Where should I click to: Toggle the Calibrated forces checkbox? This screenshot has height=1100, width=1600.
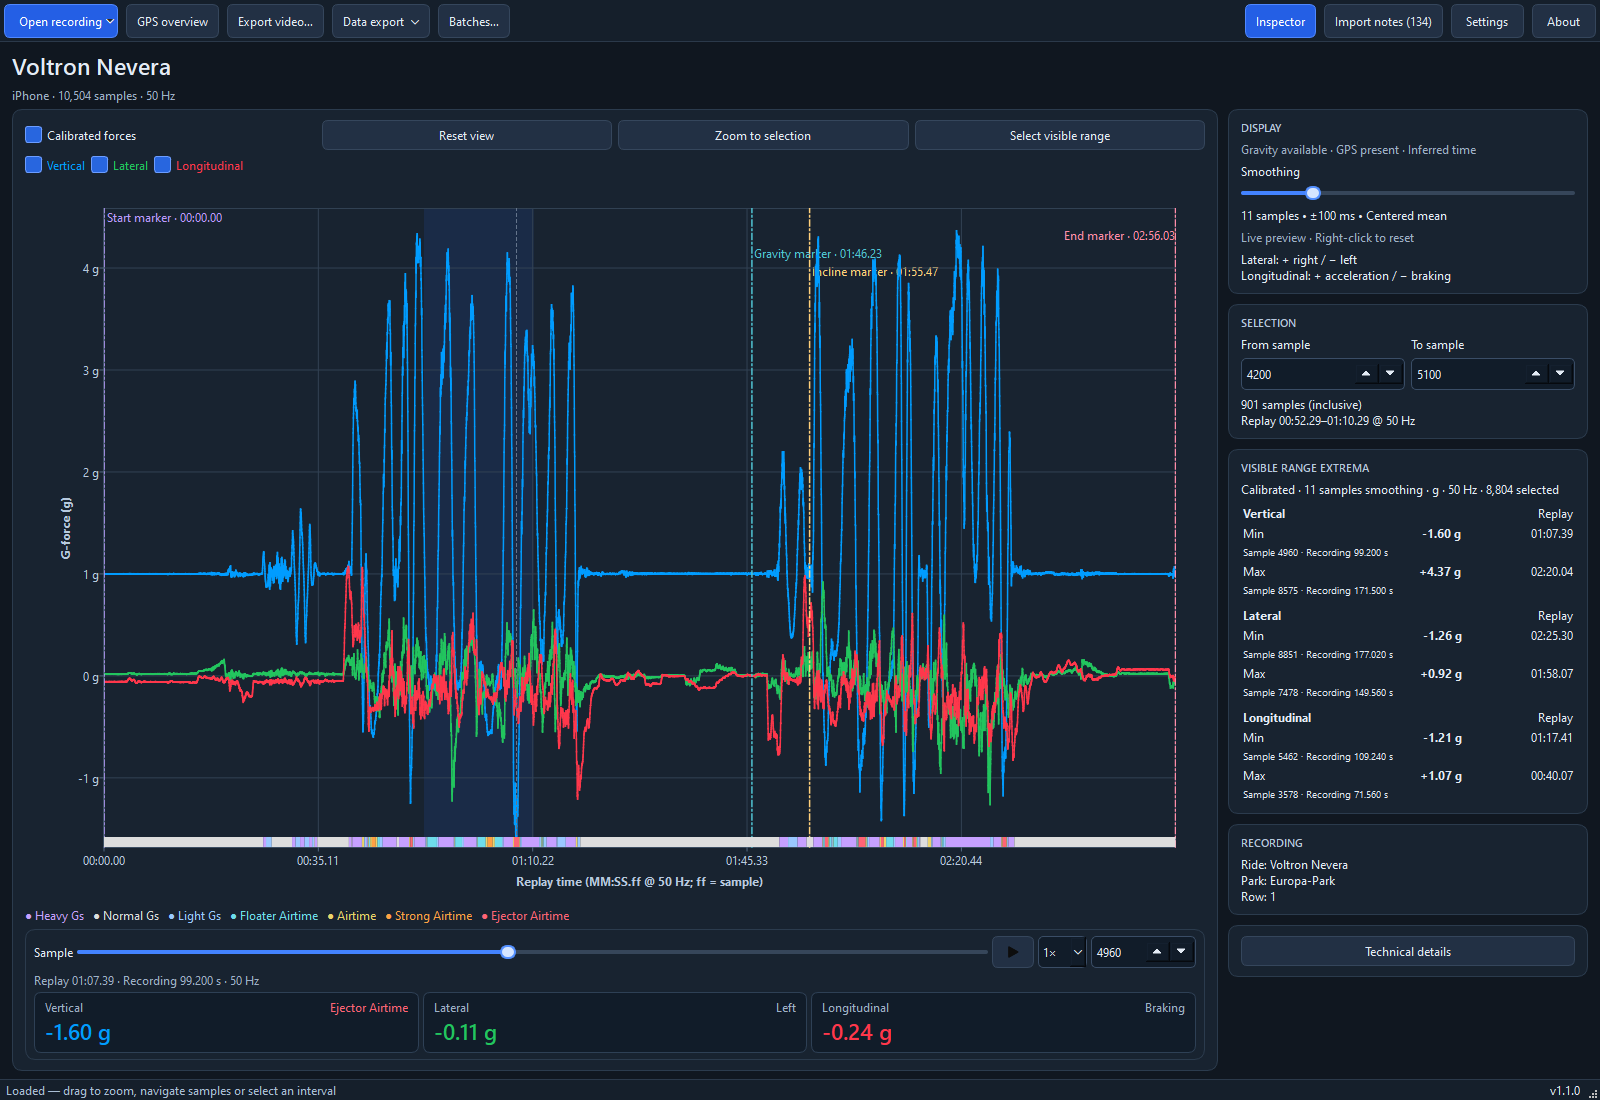coord(33,135)
